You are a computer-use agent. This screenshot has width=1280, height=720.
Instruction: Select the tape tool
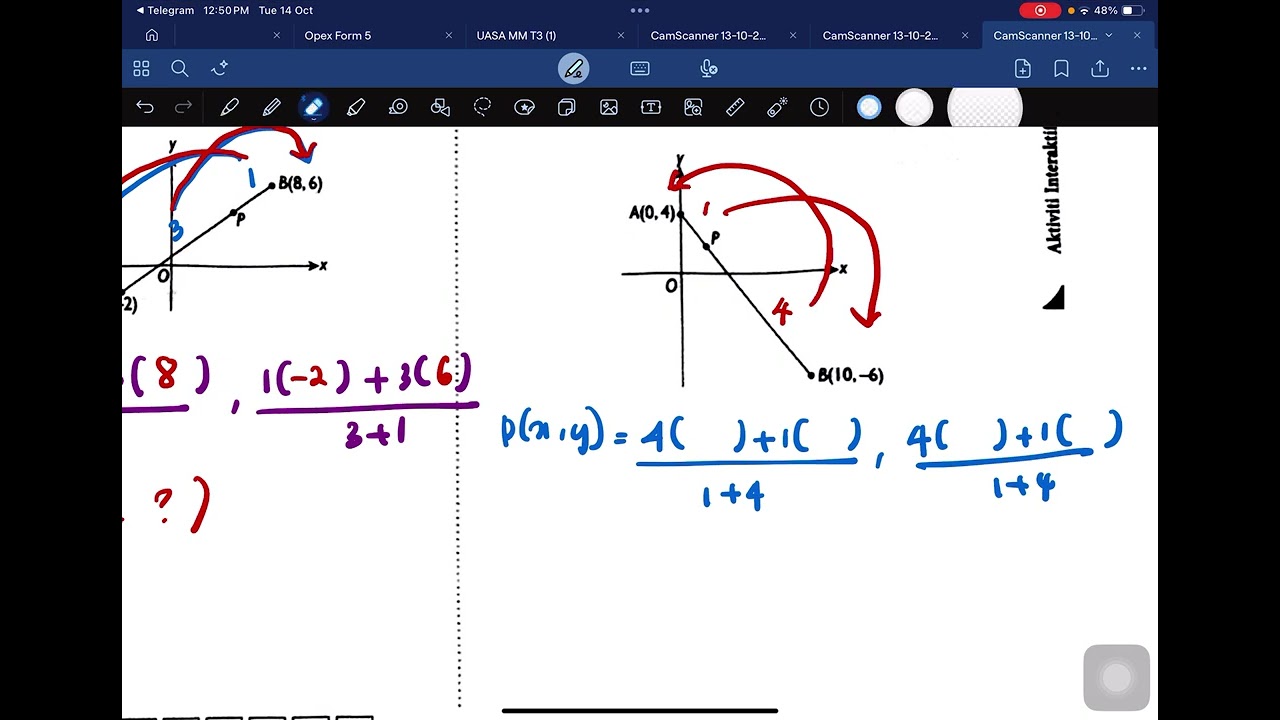tap(398, 107)
